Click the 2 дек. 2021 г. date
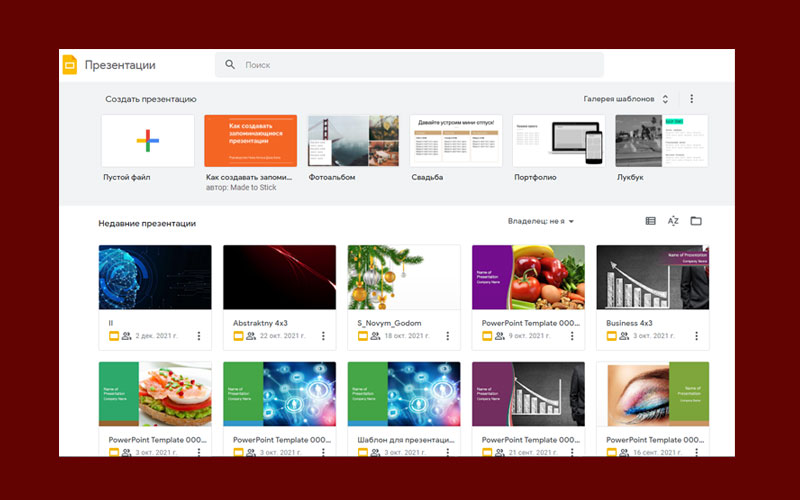Screen dimensions: 800x500 click(157, 336)
